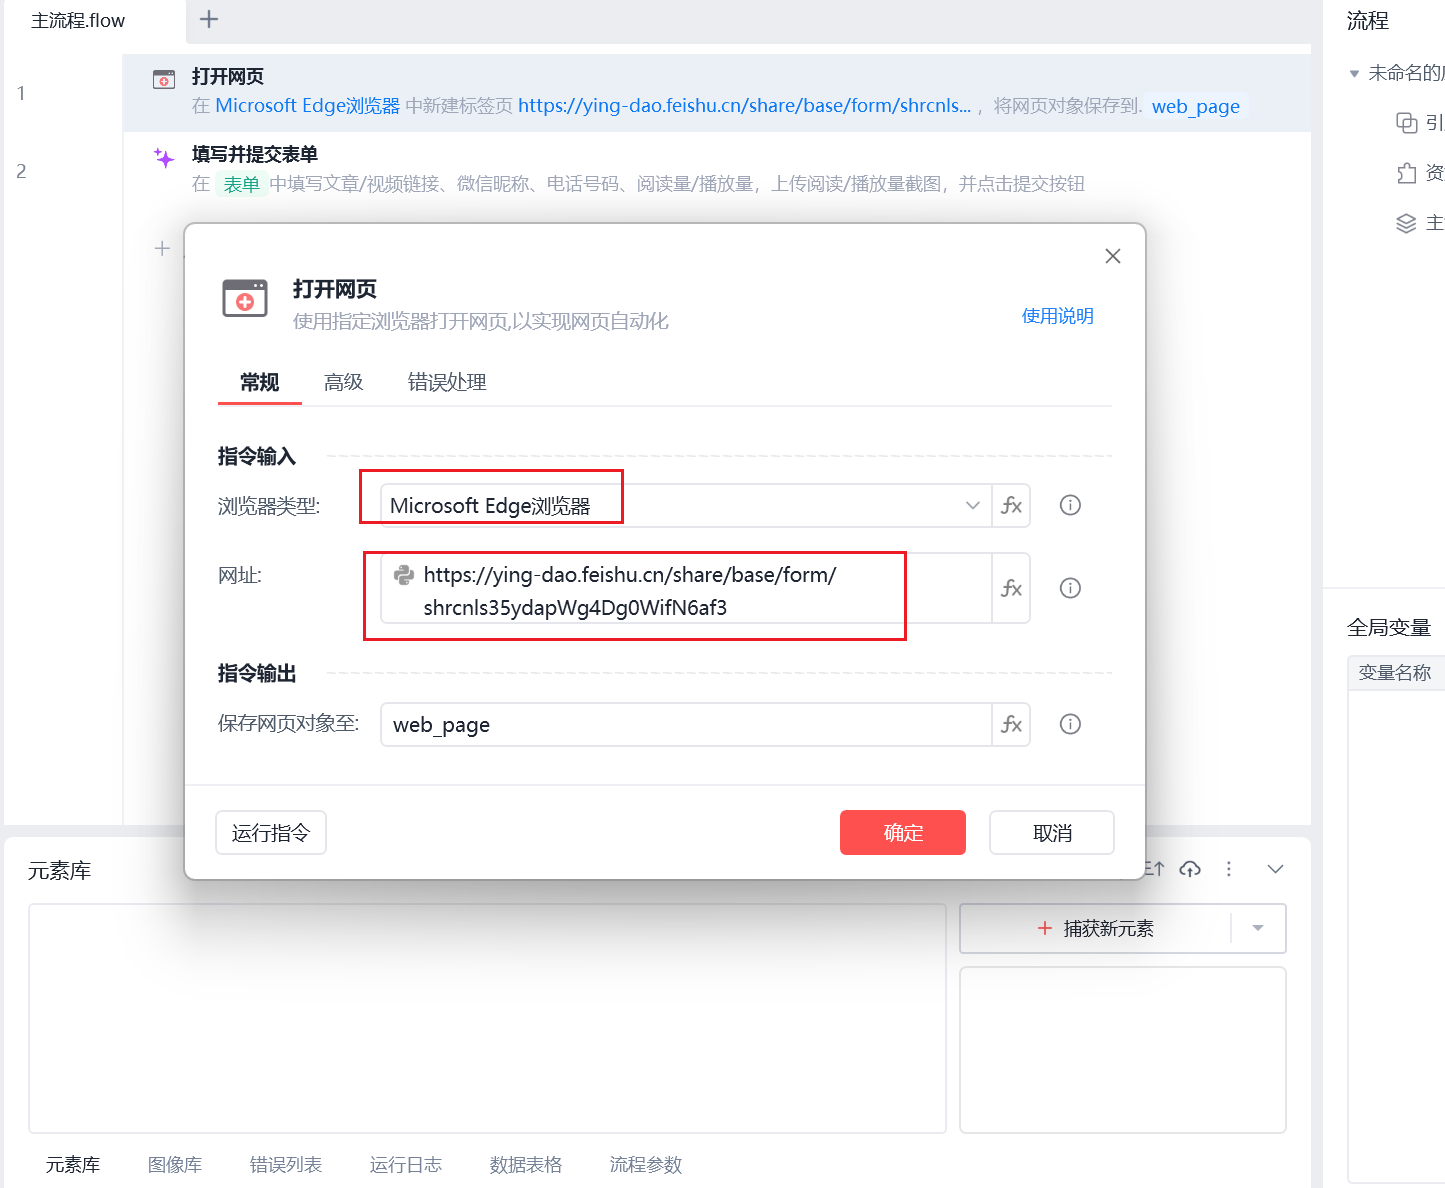
Task: Switch to 错误处理 tab
Action: coord(447,382)
